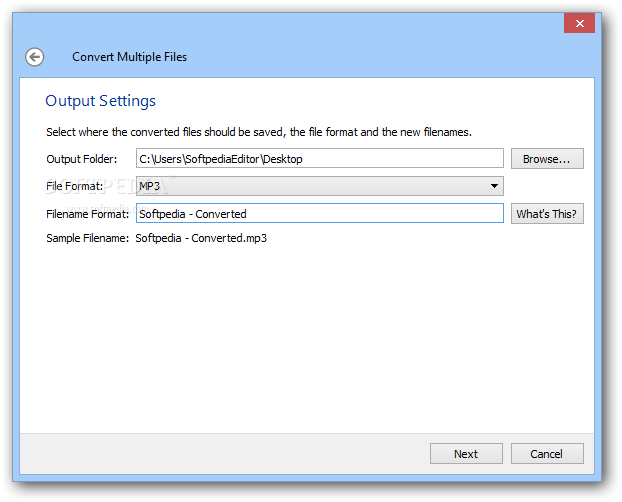The height and width of the screenshot is (502, 622).
Task: Open the Browse... folder picker
Action: coord(547,159)
